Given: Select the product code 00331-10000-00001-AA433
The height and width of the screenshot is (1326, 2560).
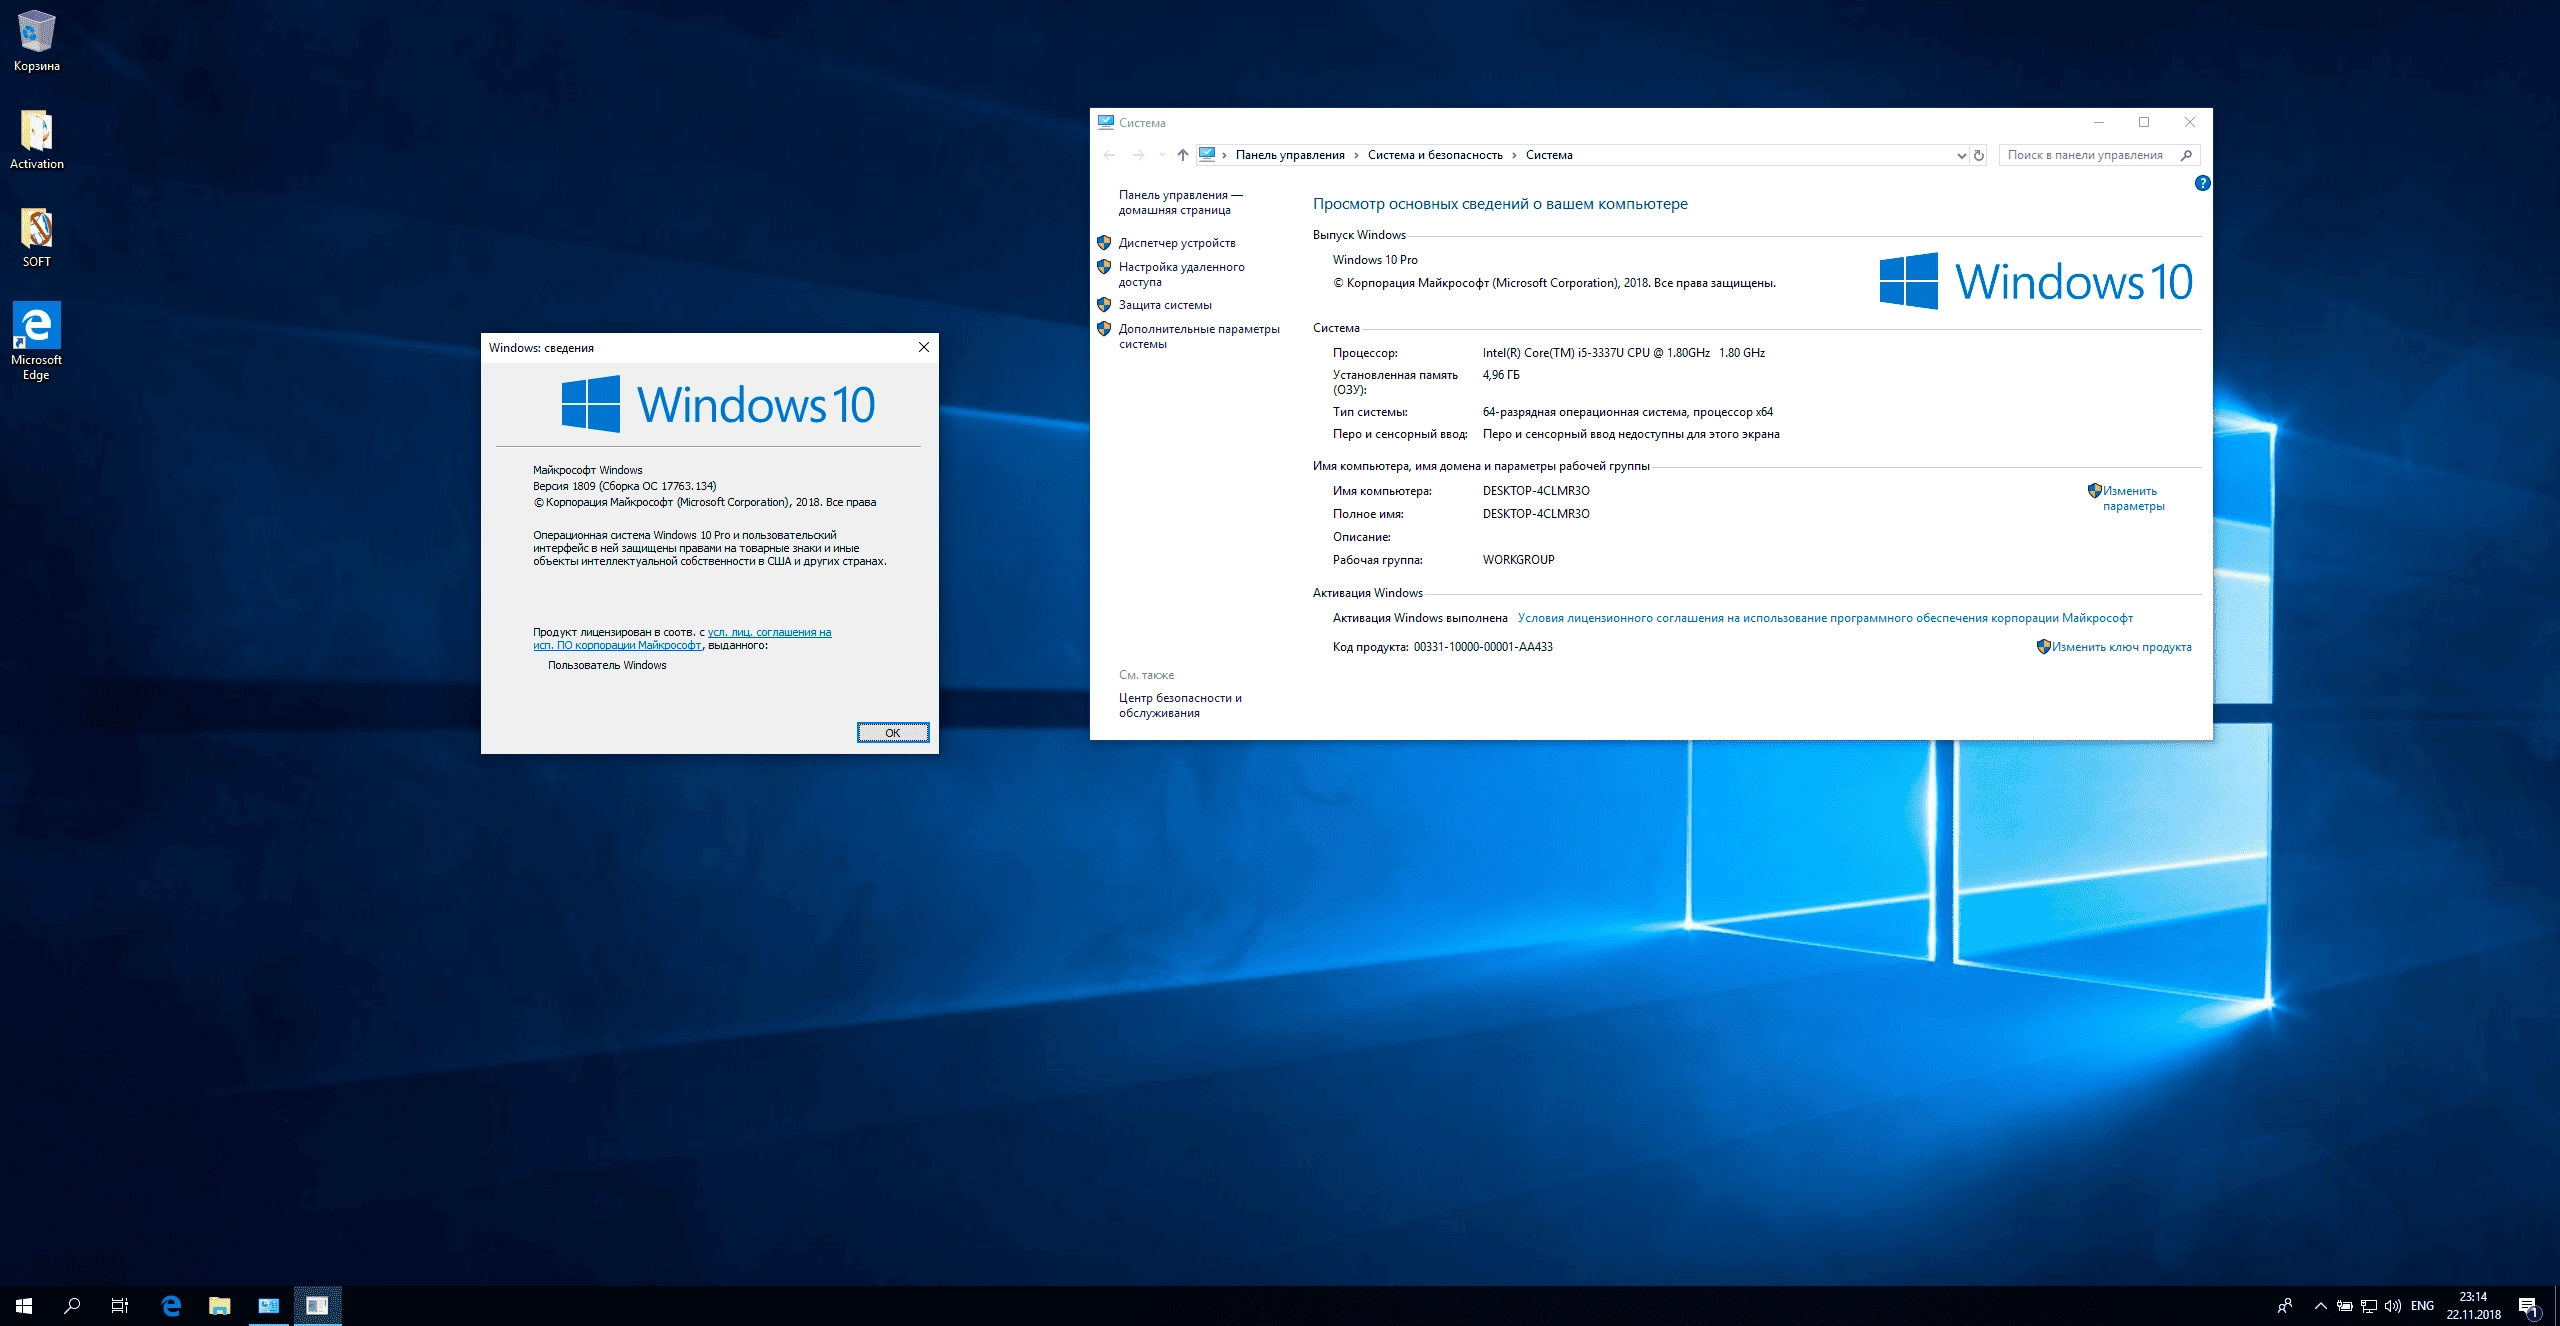Looking at the screenshot, I should pyautogui.click(x=1483, y=647).
